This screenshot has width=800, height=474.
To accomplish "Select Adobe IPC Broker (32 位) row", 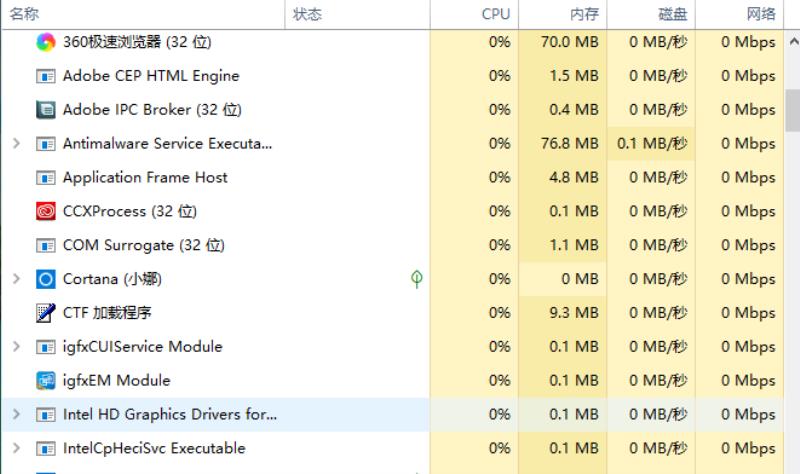I will pos(152,110).
